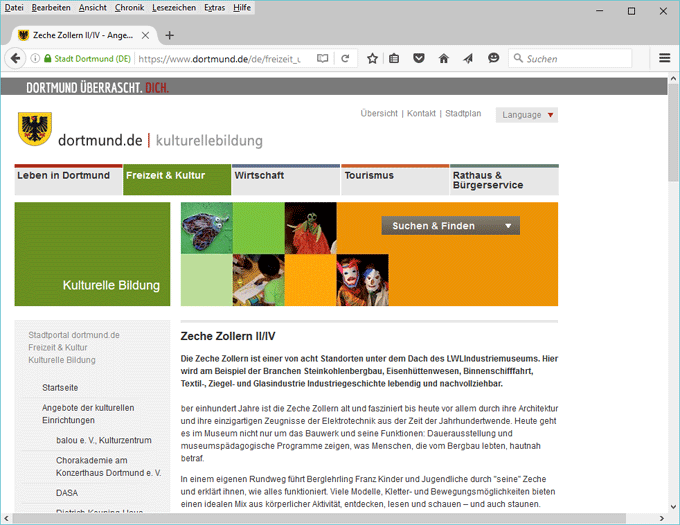Open the Ansicht menu
Image resolution: width=680 pixels, height=525 pixels.
point(92,7)
